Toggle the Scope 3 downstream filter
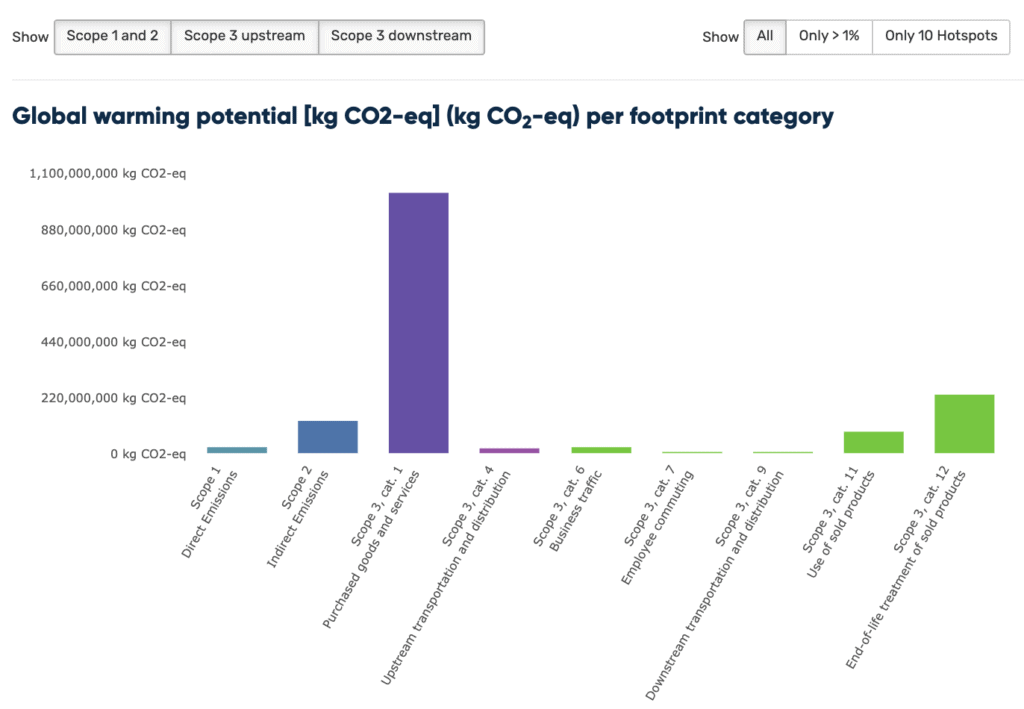 coord(401,36)
